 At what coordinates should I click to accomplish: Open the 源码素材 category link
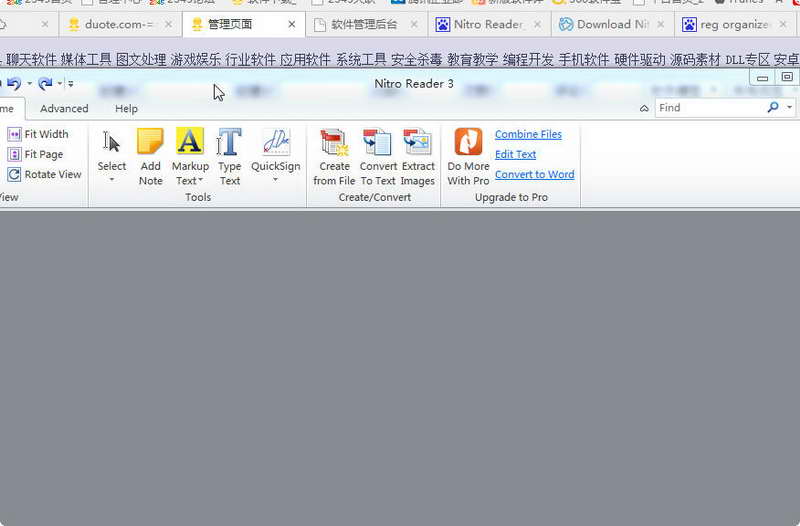coord(695,60)
